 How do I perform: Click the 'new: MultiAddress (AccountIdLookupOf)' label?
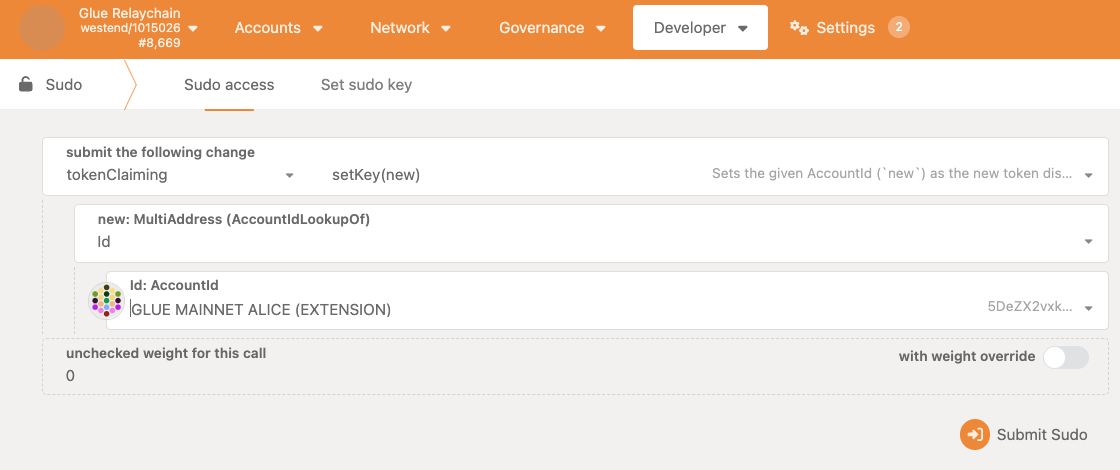click(234, 219)
